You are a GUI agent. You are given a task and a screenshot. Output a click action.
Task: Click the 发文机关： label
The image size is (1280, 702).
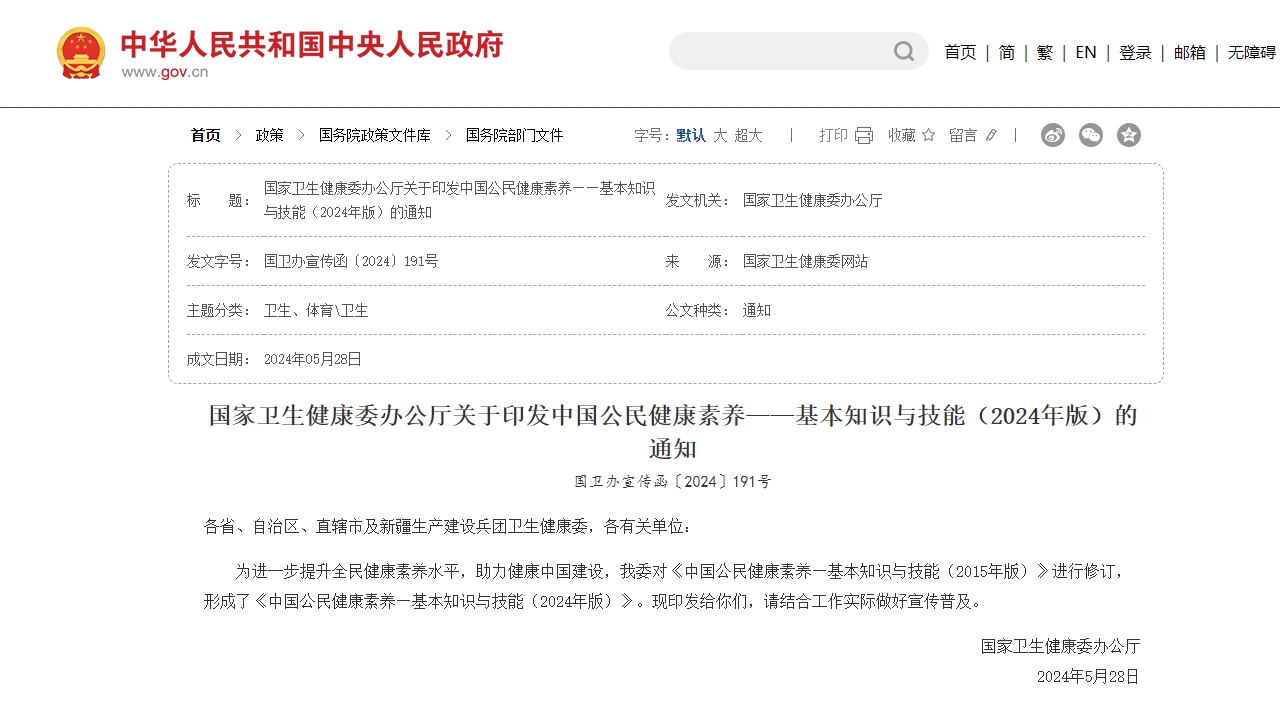(x=699, y=200)
